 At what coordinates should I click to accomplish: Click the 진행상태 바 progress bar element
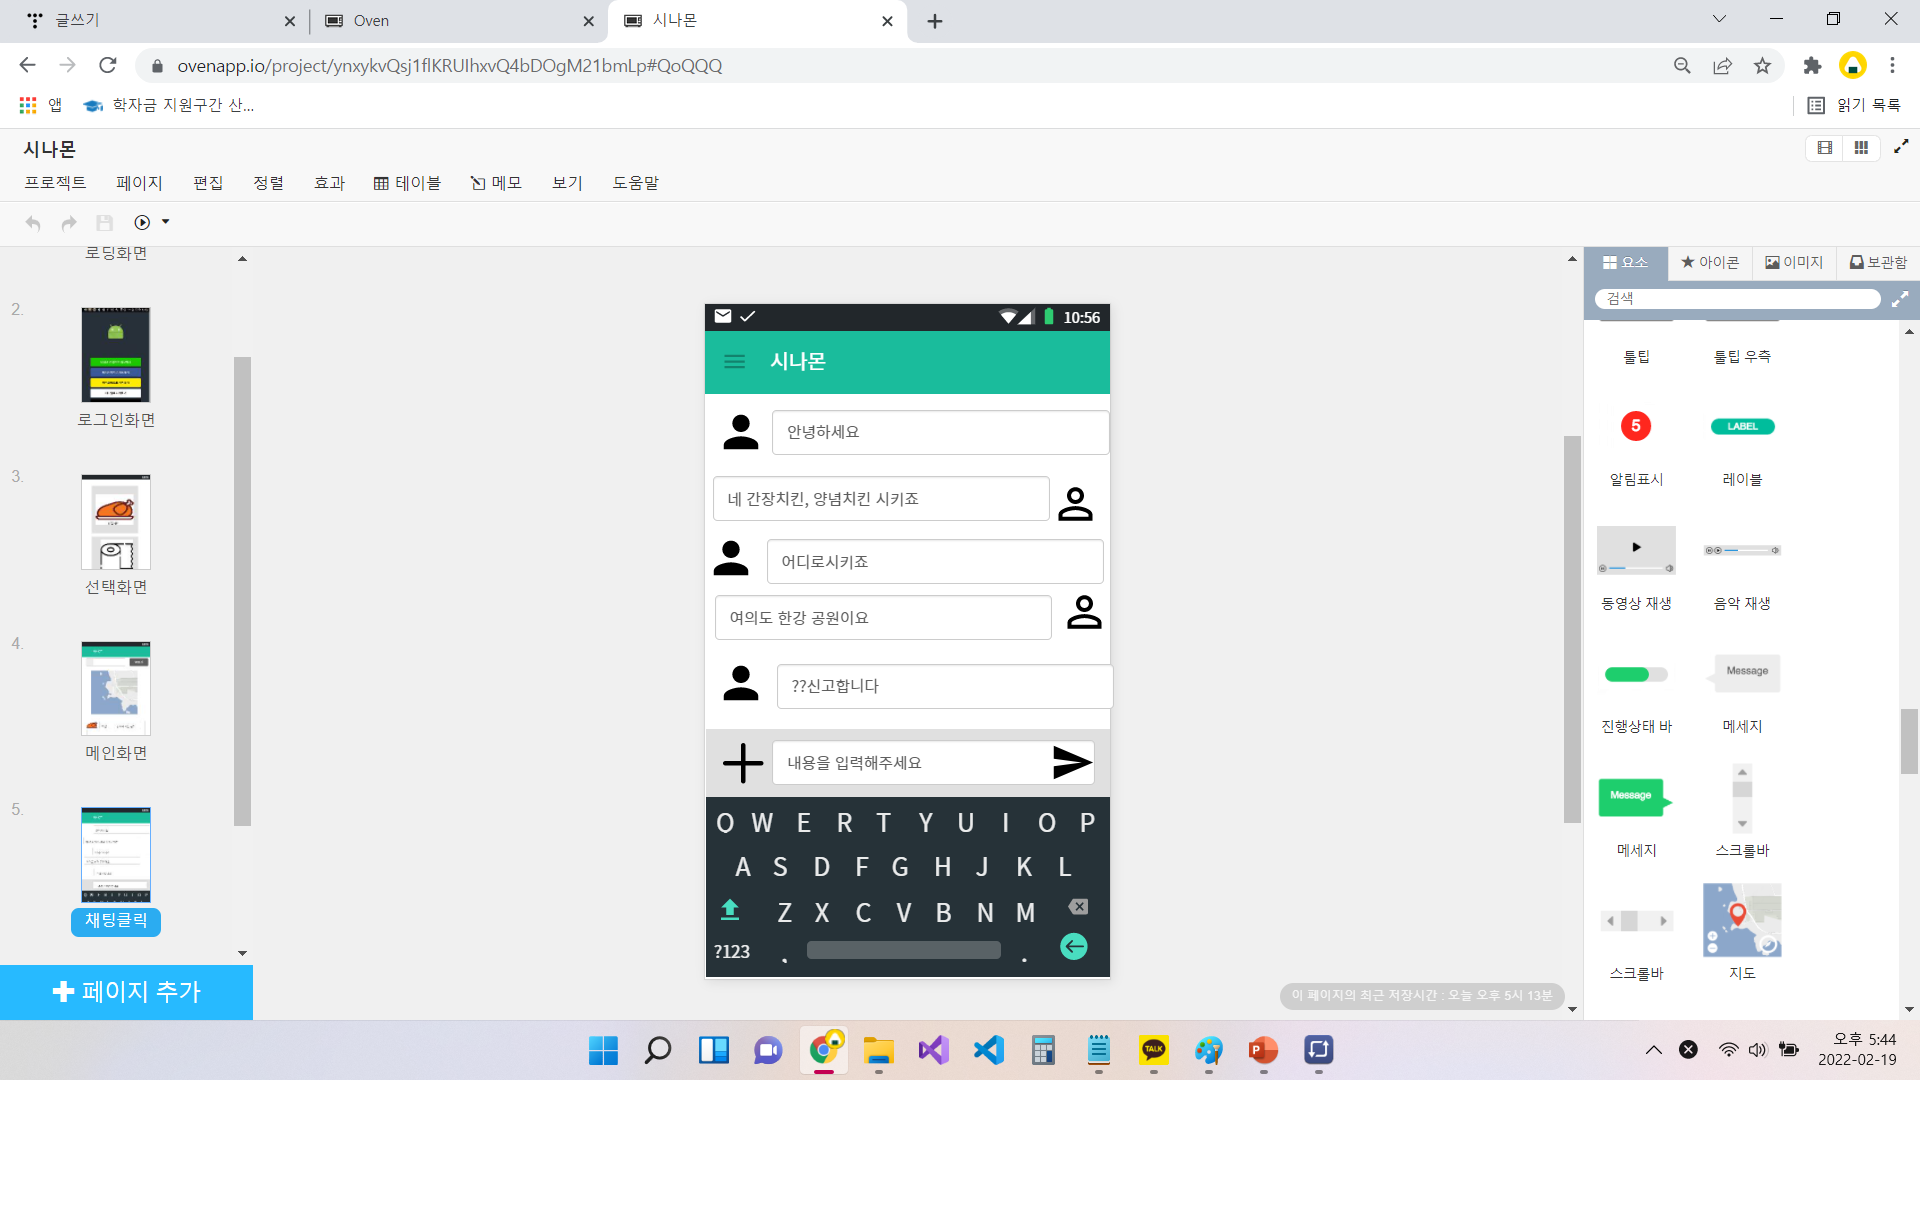pyautogui.click(x=1635, y=675)
